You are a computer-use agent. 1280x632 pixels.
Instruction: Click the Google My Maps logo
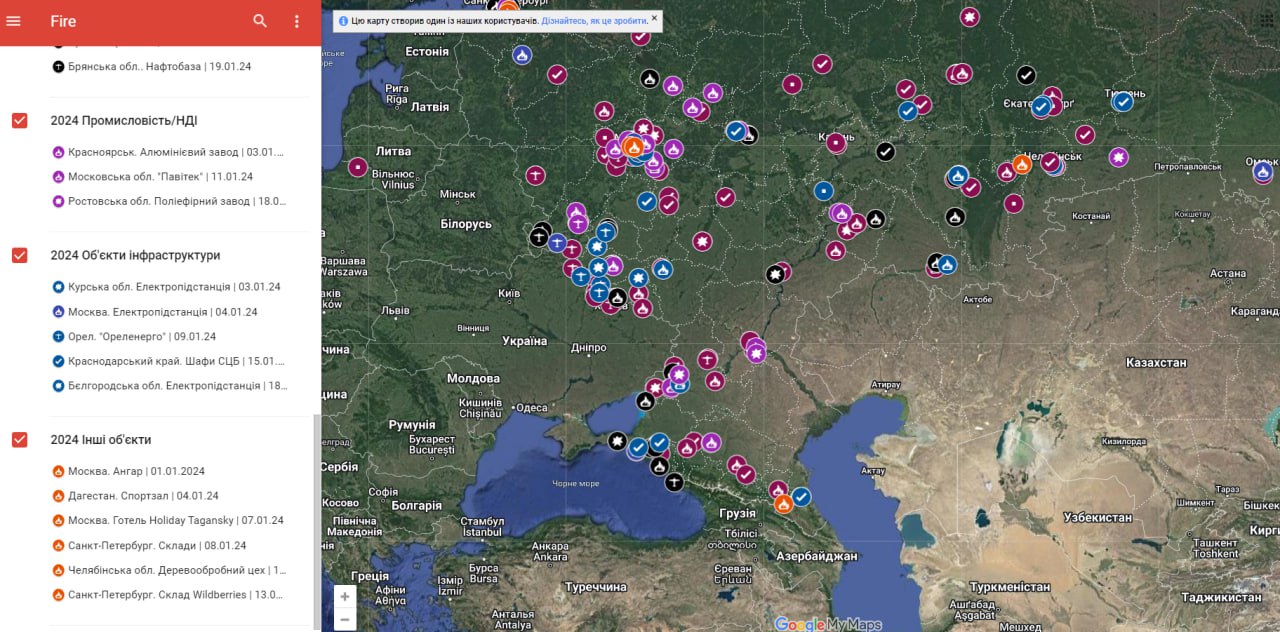[828, 624]
